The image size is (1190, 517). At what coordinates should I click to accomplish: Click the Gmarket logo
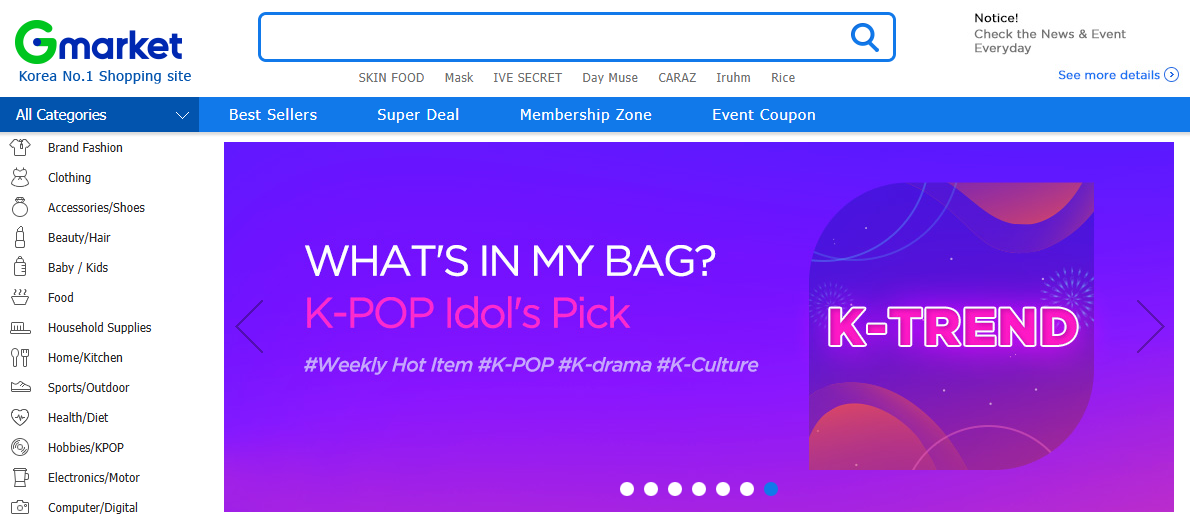coord(99,43)
